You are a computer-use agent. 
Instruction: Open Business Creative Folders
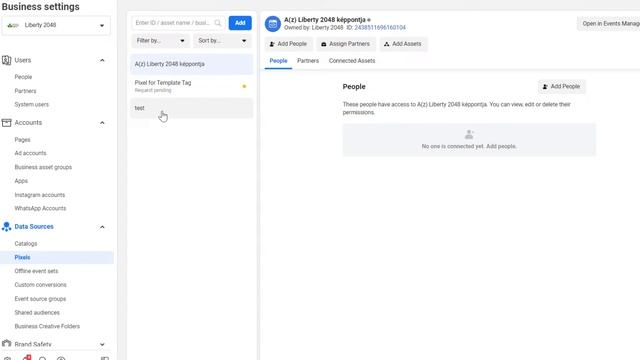click(47, 327)
